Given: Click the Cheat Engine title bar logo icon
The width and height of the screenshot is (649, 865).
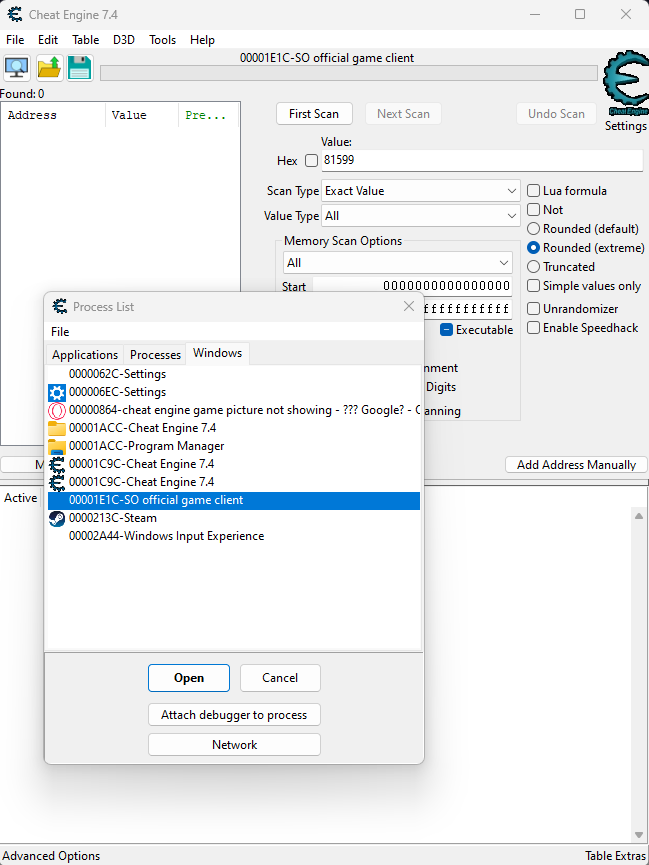Looking at the screenshot, I should 15,14.
